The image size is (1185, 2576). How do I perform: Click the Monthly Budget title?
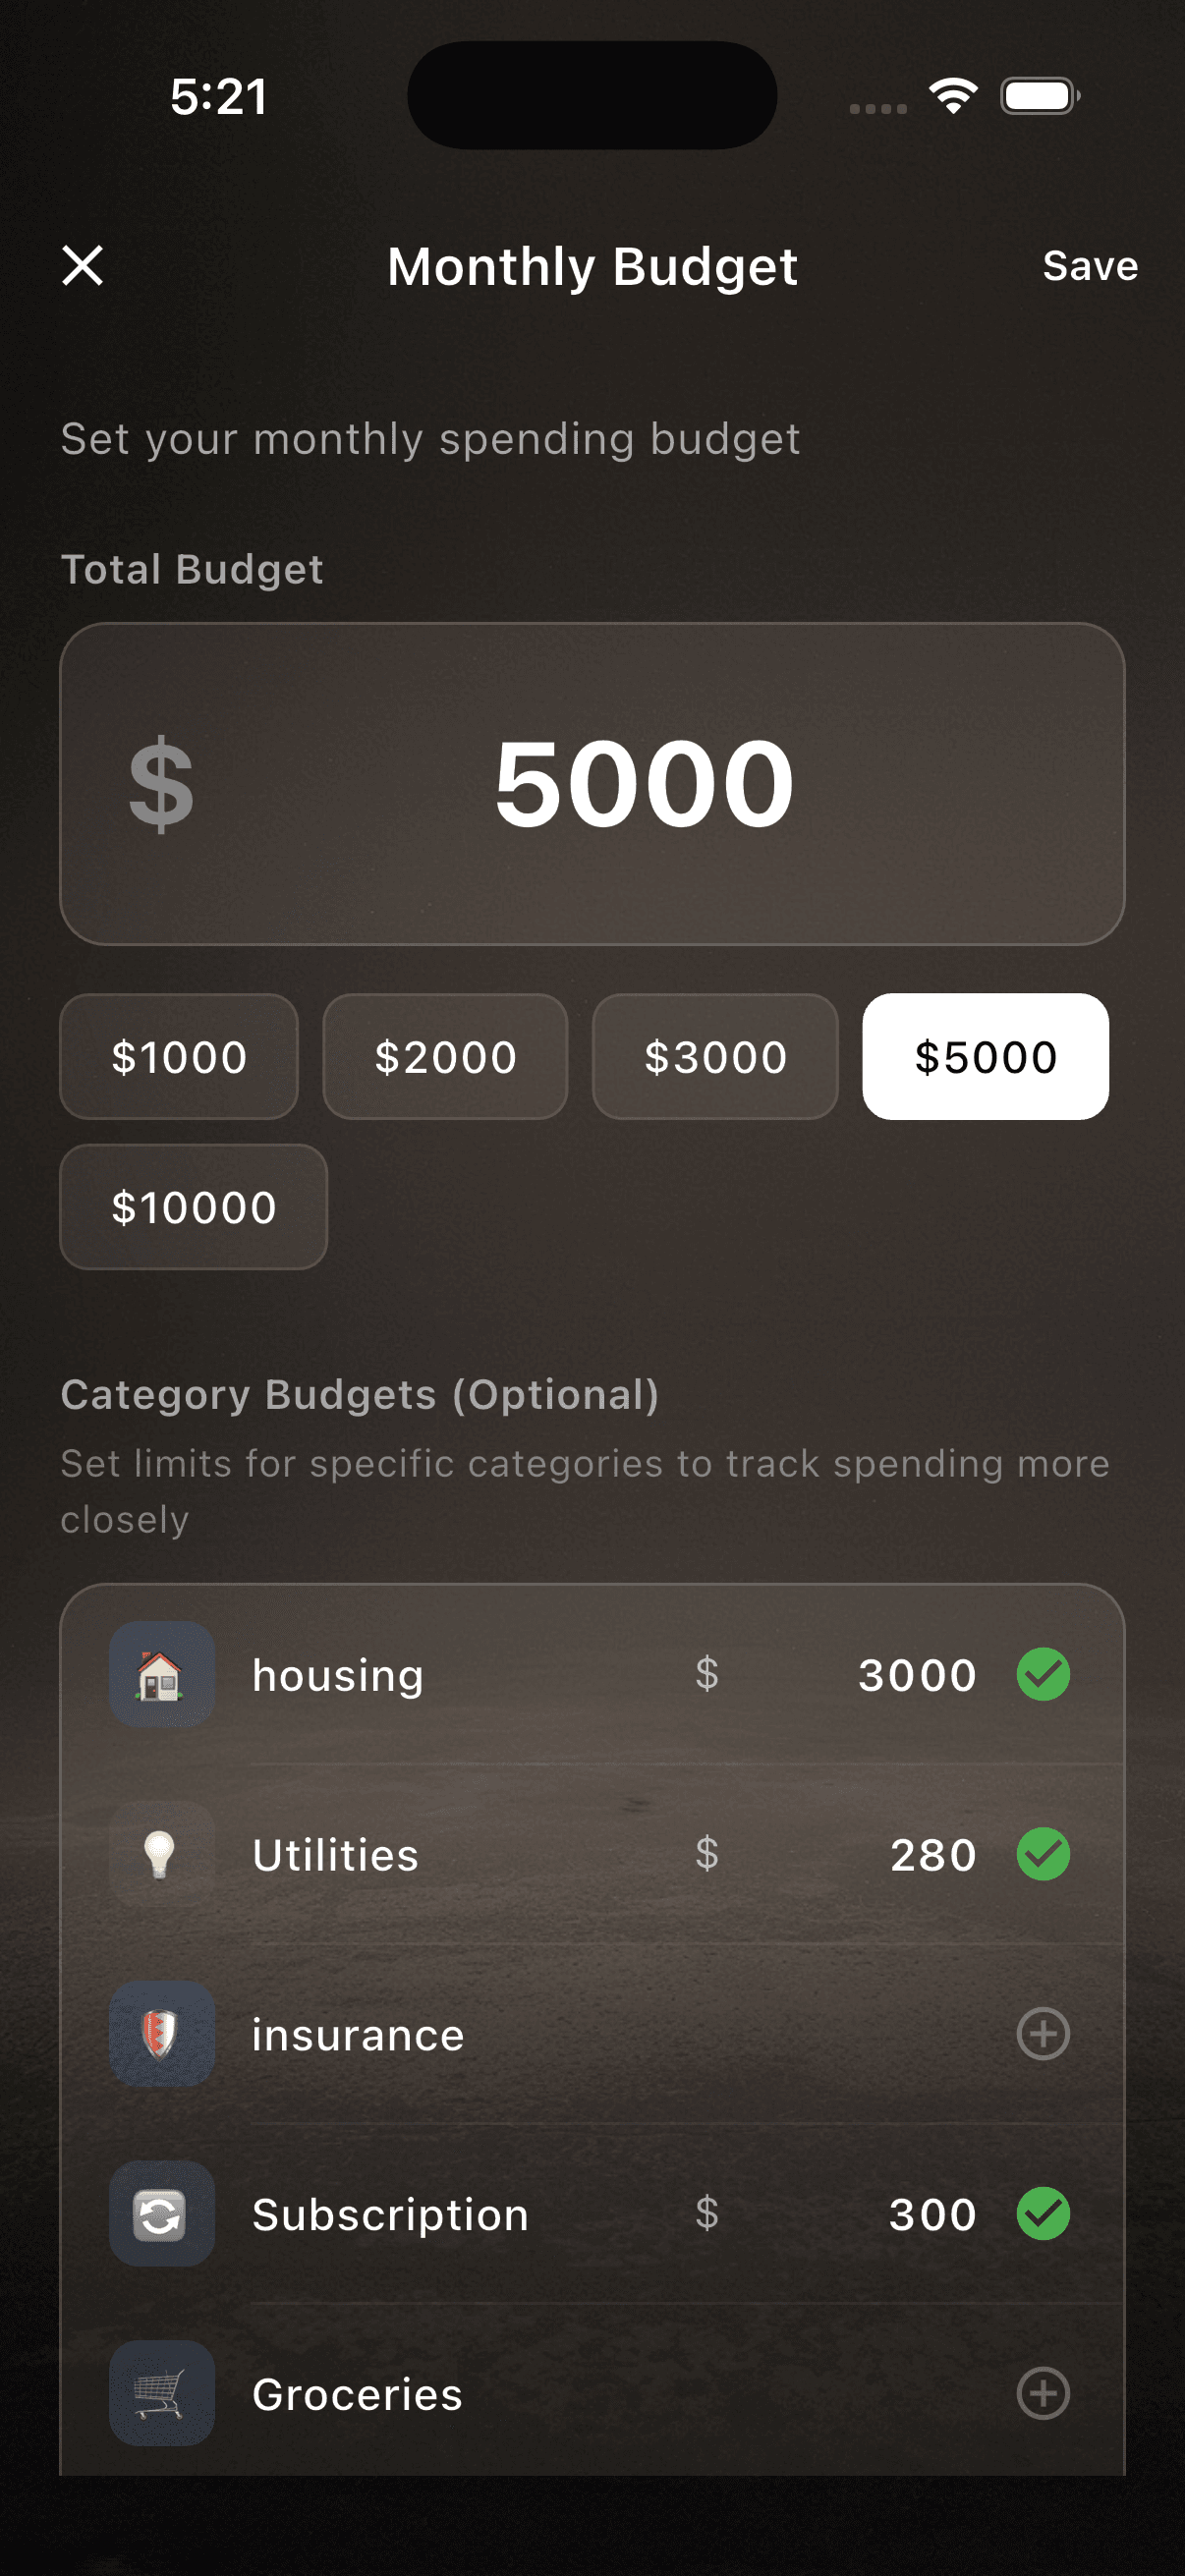coord(592,266)
